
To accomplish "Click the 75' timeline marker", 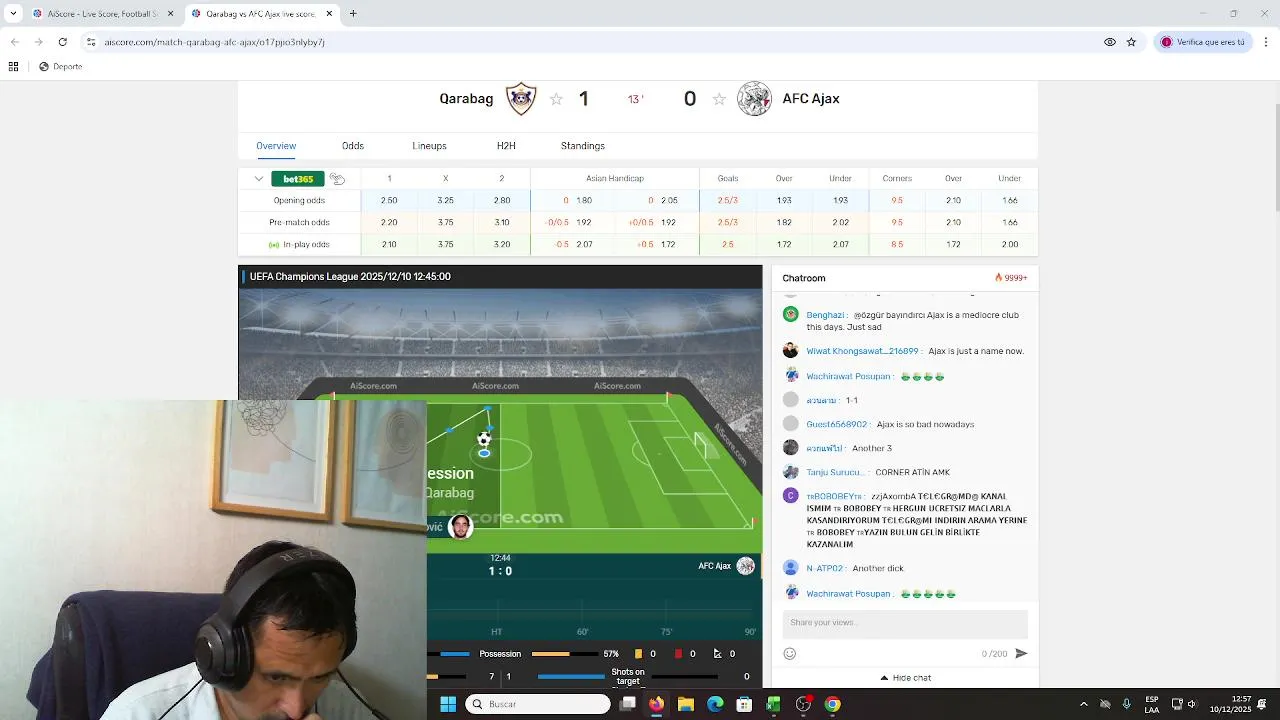I will coord(667,632).
